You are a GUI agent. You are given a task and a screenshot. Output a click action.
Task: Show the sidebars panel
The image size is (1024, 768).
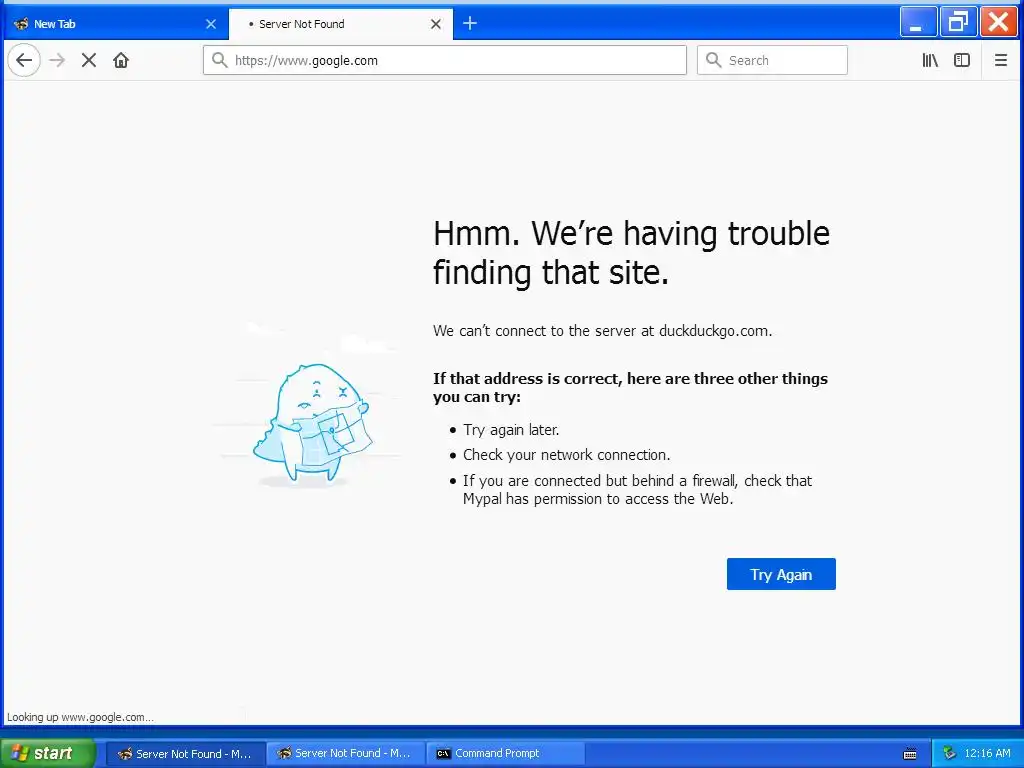point(962,60)
